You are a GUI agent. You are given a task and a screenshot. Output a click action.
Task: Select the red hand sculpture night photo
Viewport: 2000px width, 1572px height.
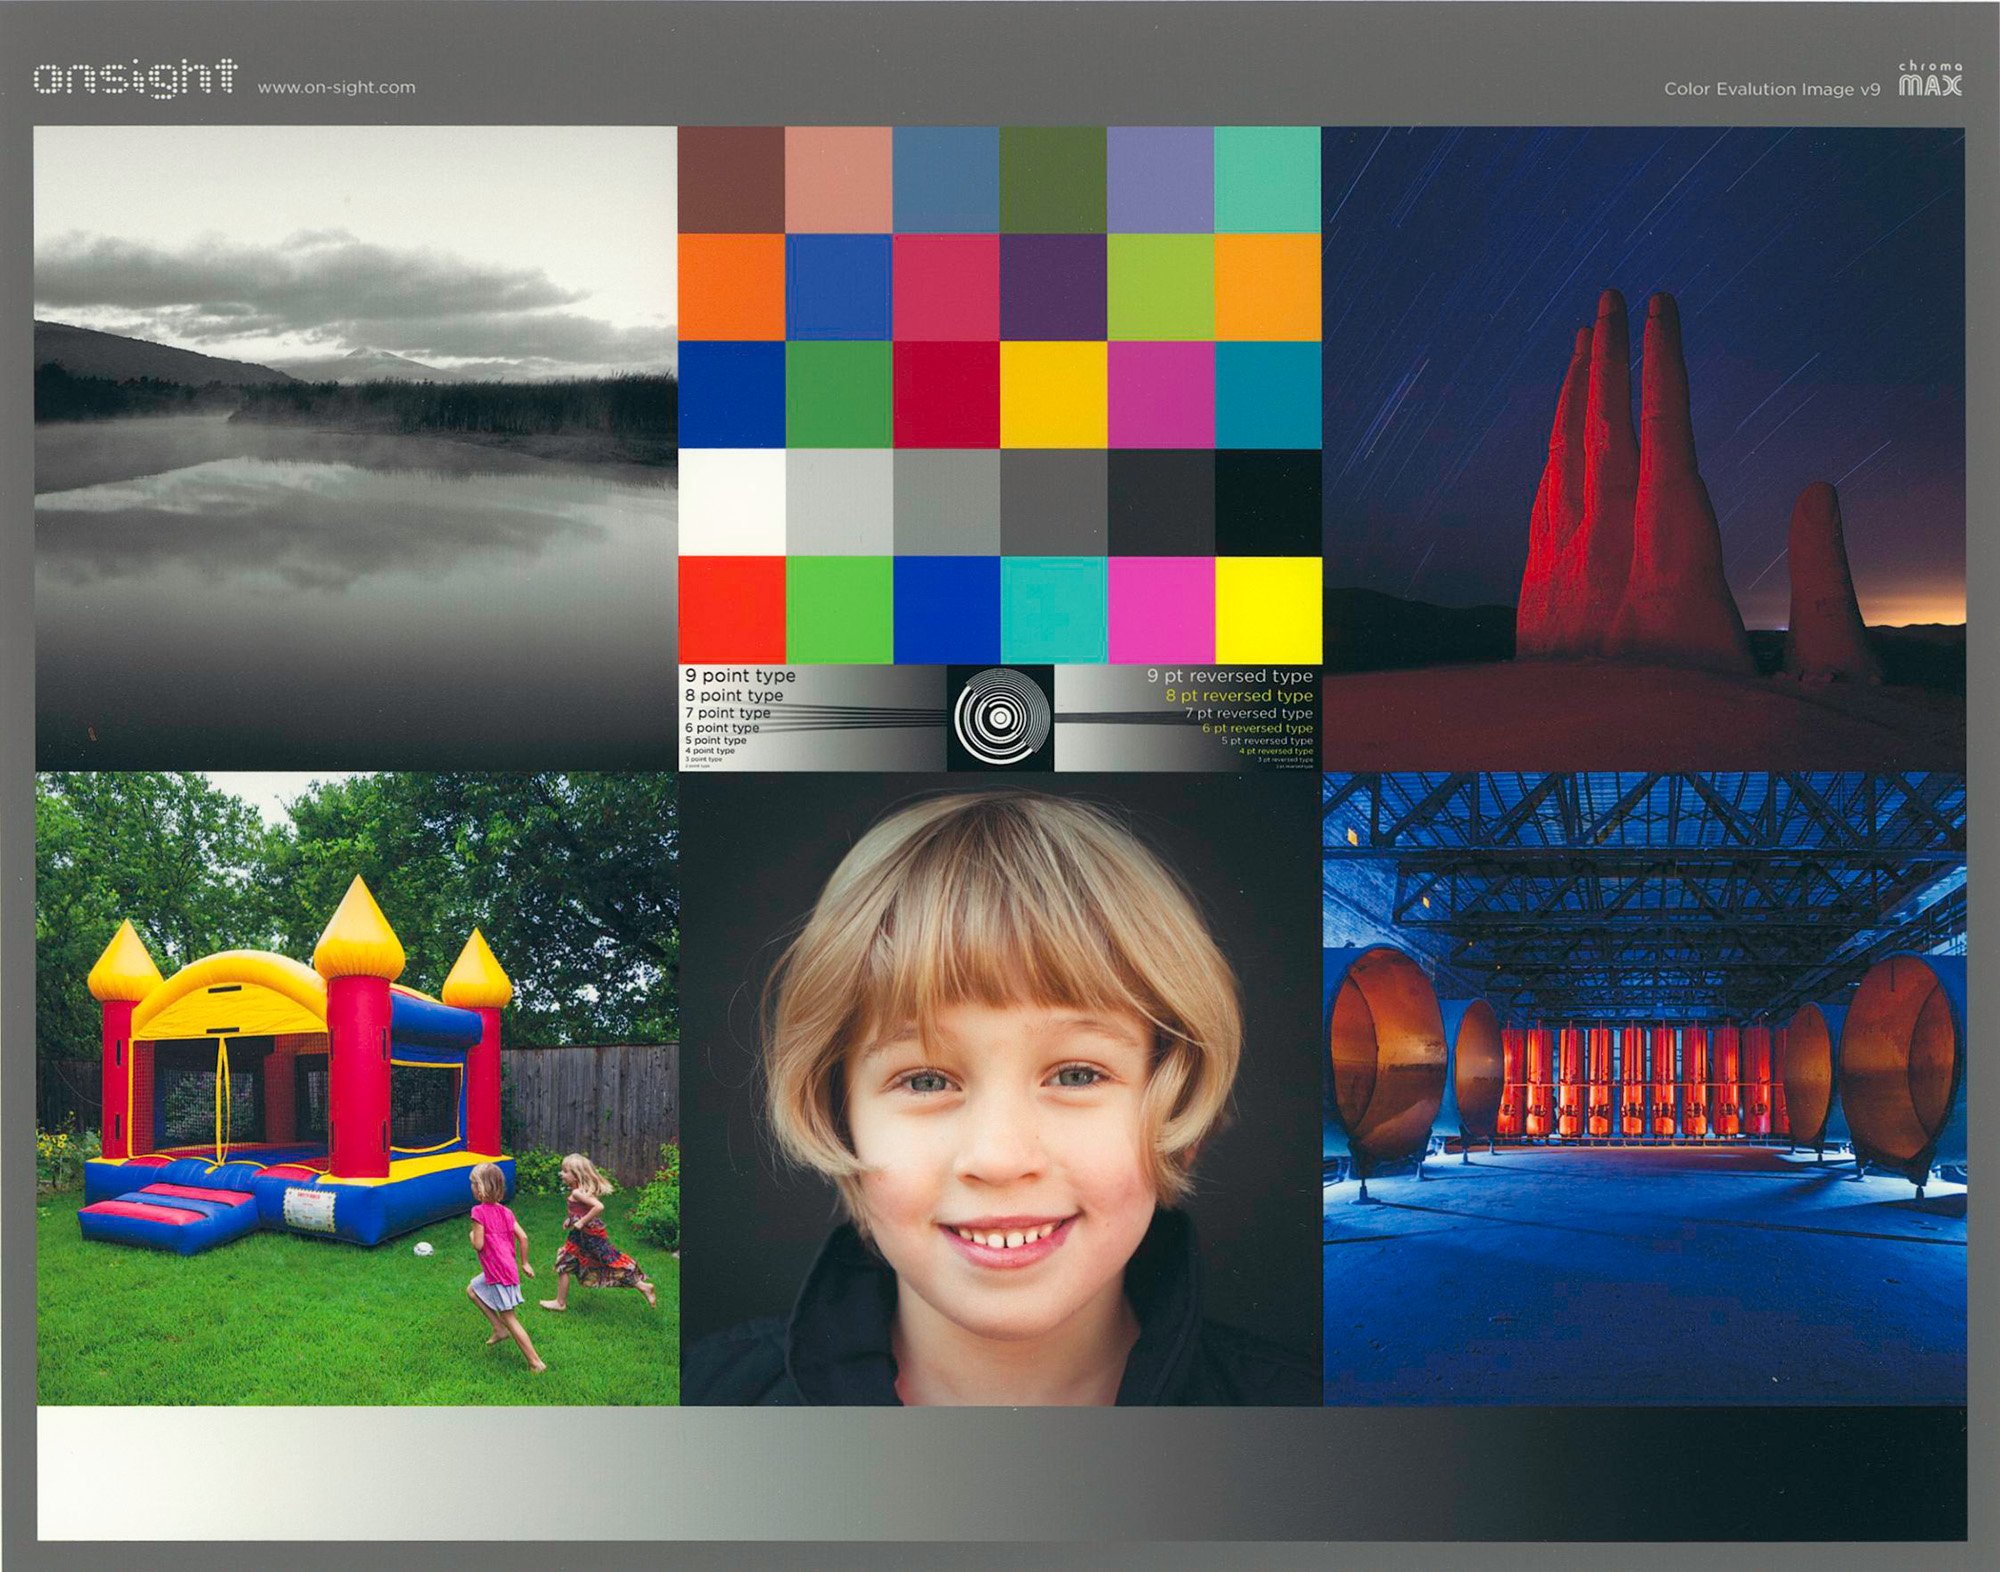(1643, 447)
